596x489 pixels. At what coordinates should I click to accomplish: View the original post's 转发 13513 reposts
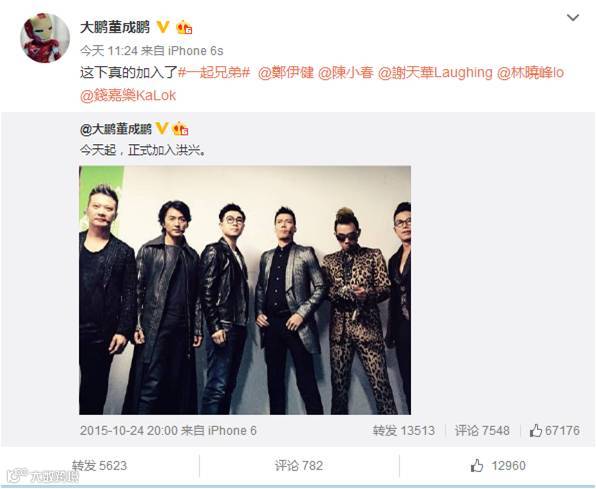[404, 430]
